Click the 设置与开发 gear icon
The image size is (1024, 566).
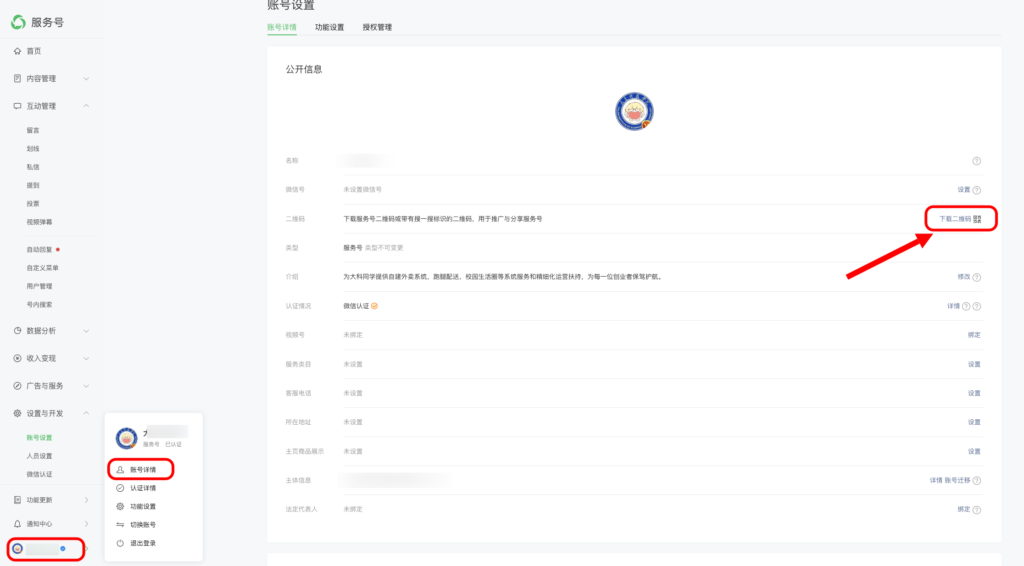pyautogui.click(x=17, y=413)
